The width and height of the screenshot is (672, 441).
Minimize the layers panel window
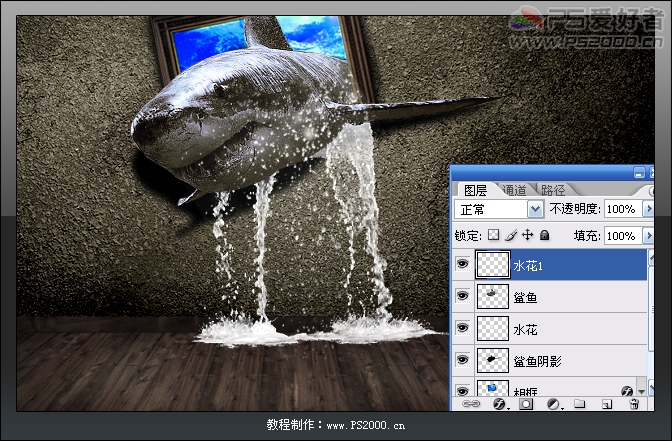[x=639, y=173]
